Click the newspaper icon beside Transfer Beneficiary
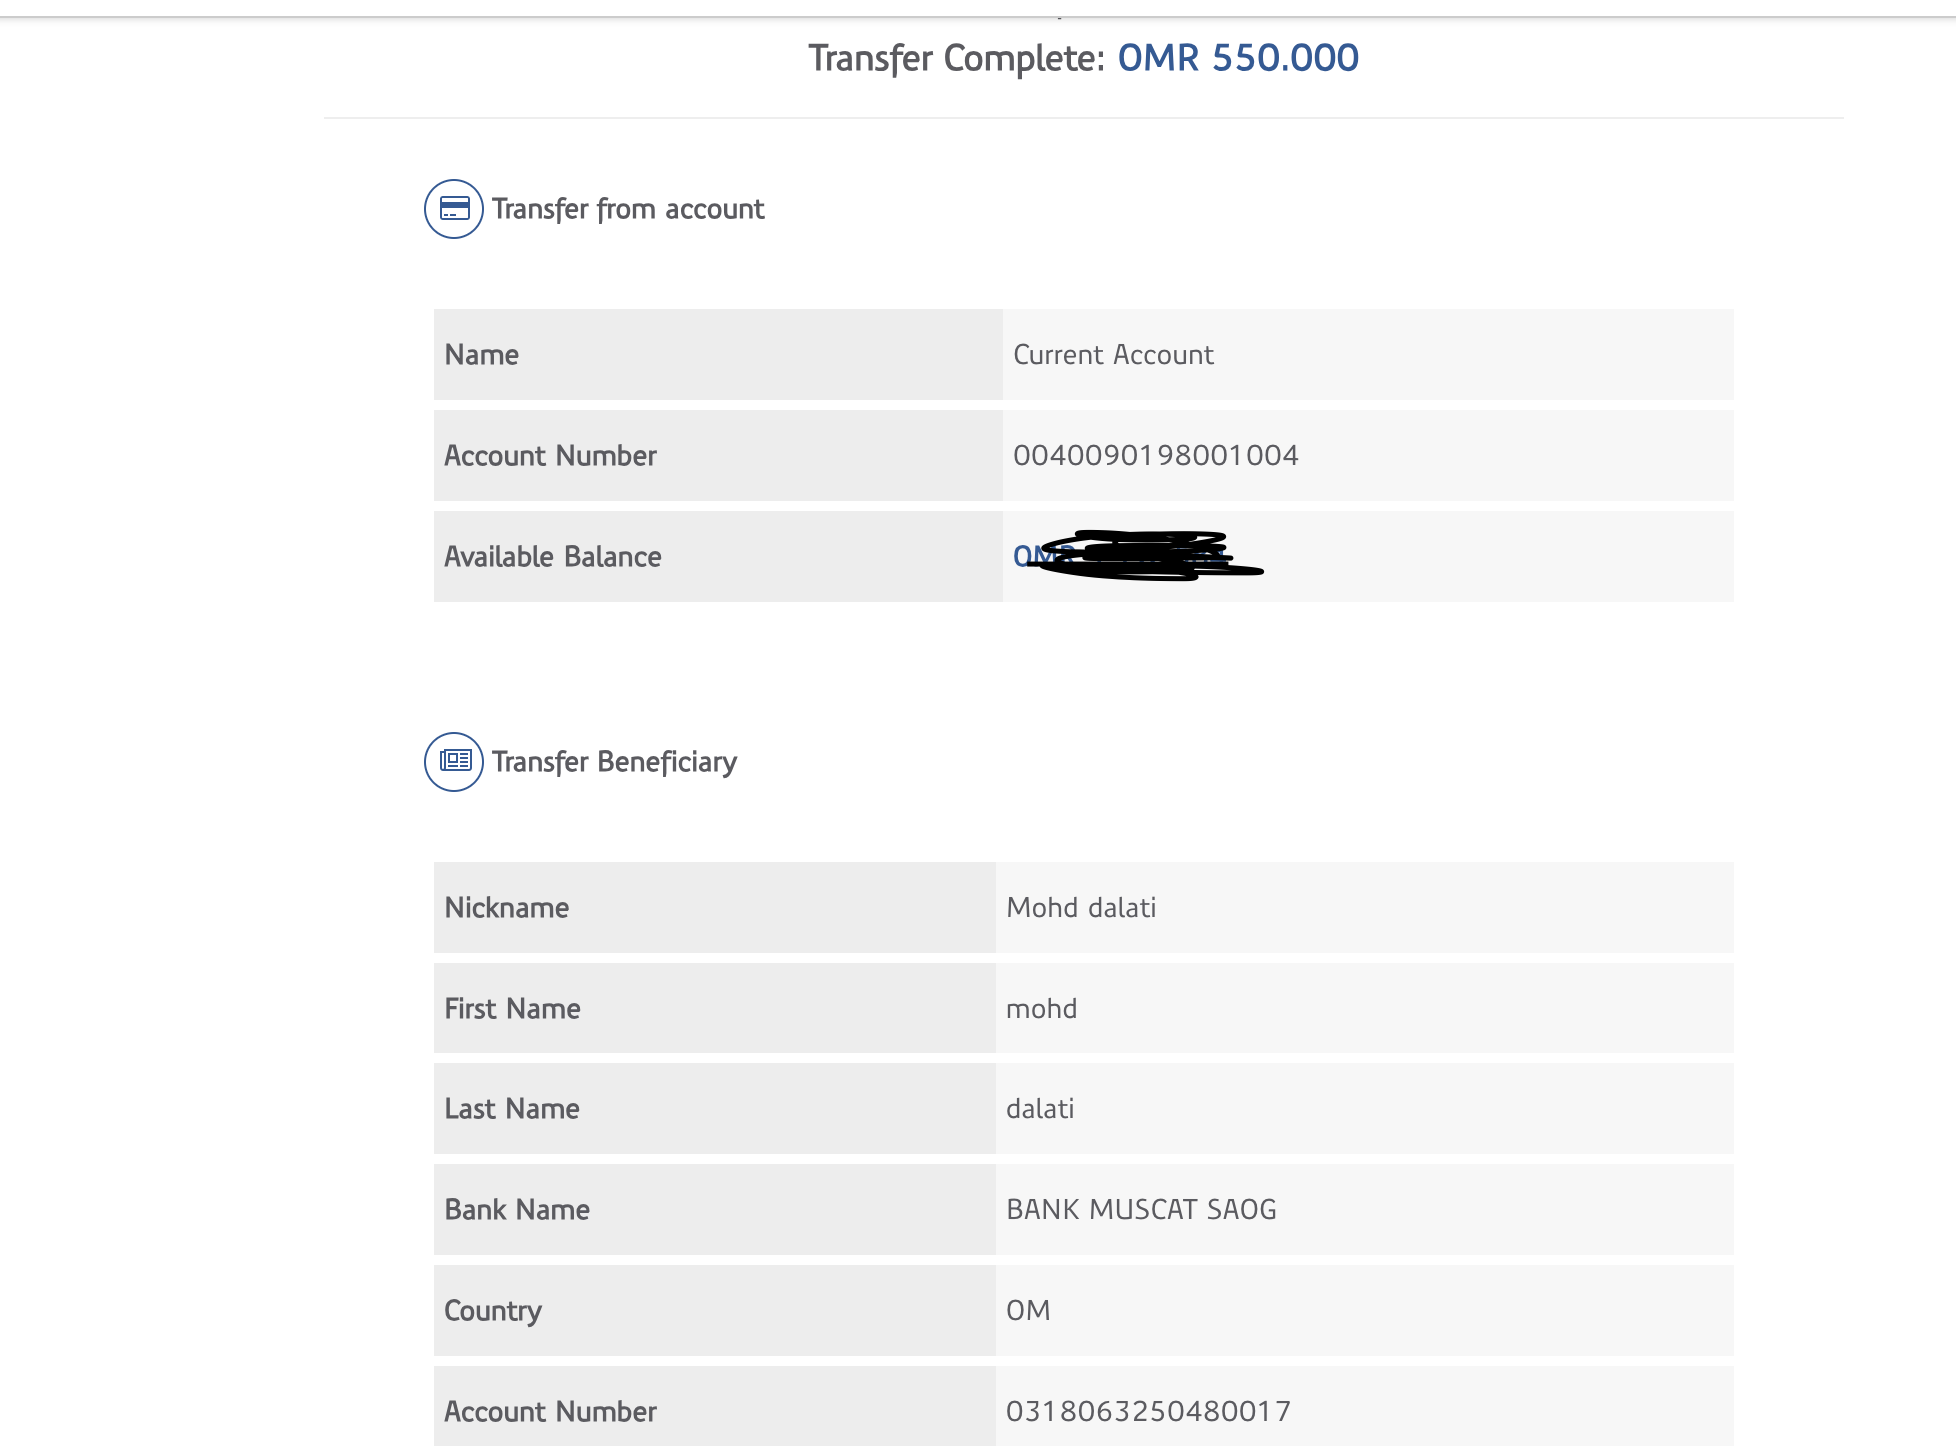 tap(454, 762)
